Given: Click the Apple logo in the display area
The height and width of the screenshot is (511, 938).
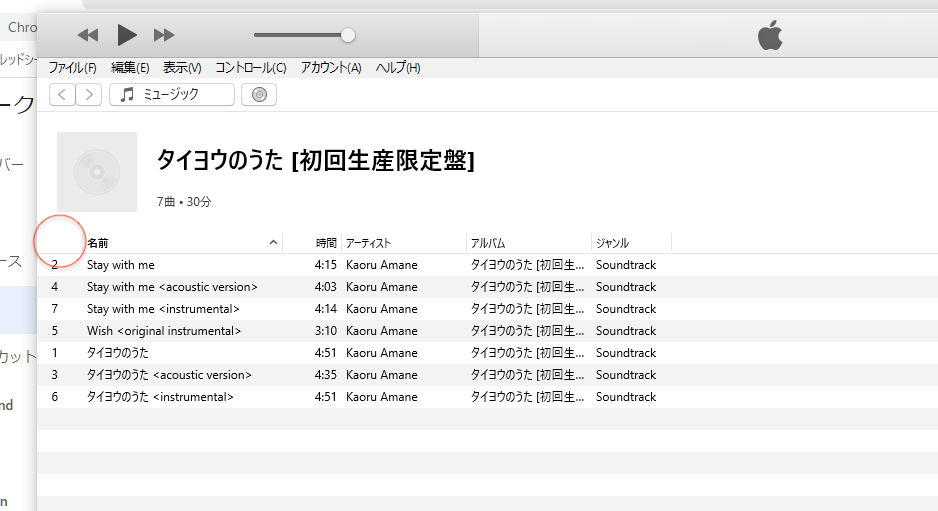Looking at the screenshot, I should point(769,37).
